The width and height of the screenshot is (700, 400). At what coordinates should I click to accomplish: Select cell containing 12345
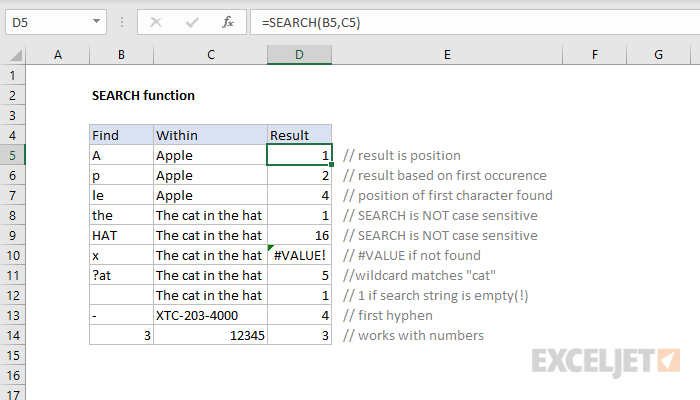[210, 335]
